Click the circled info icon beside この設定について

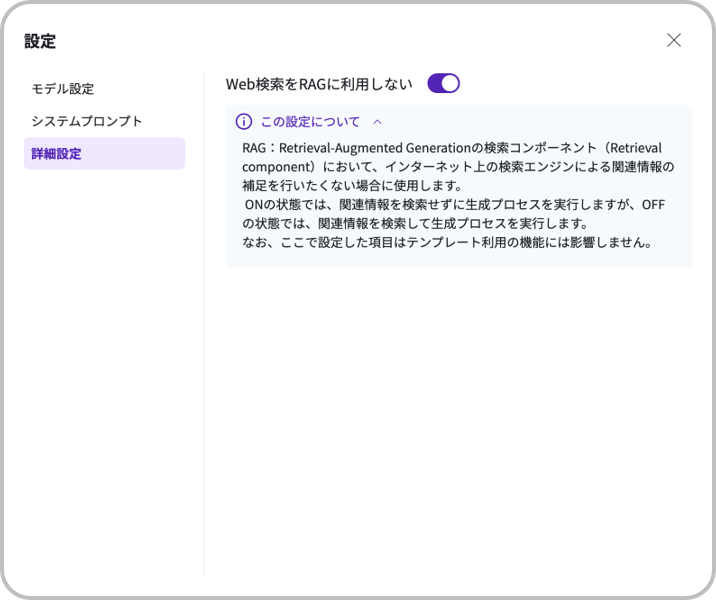coord(244,122)
